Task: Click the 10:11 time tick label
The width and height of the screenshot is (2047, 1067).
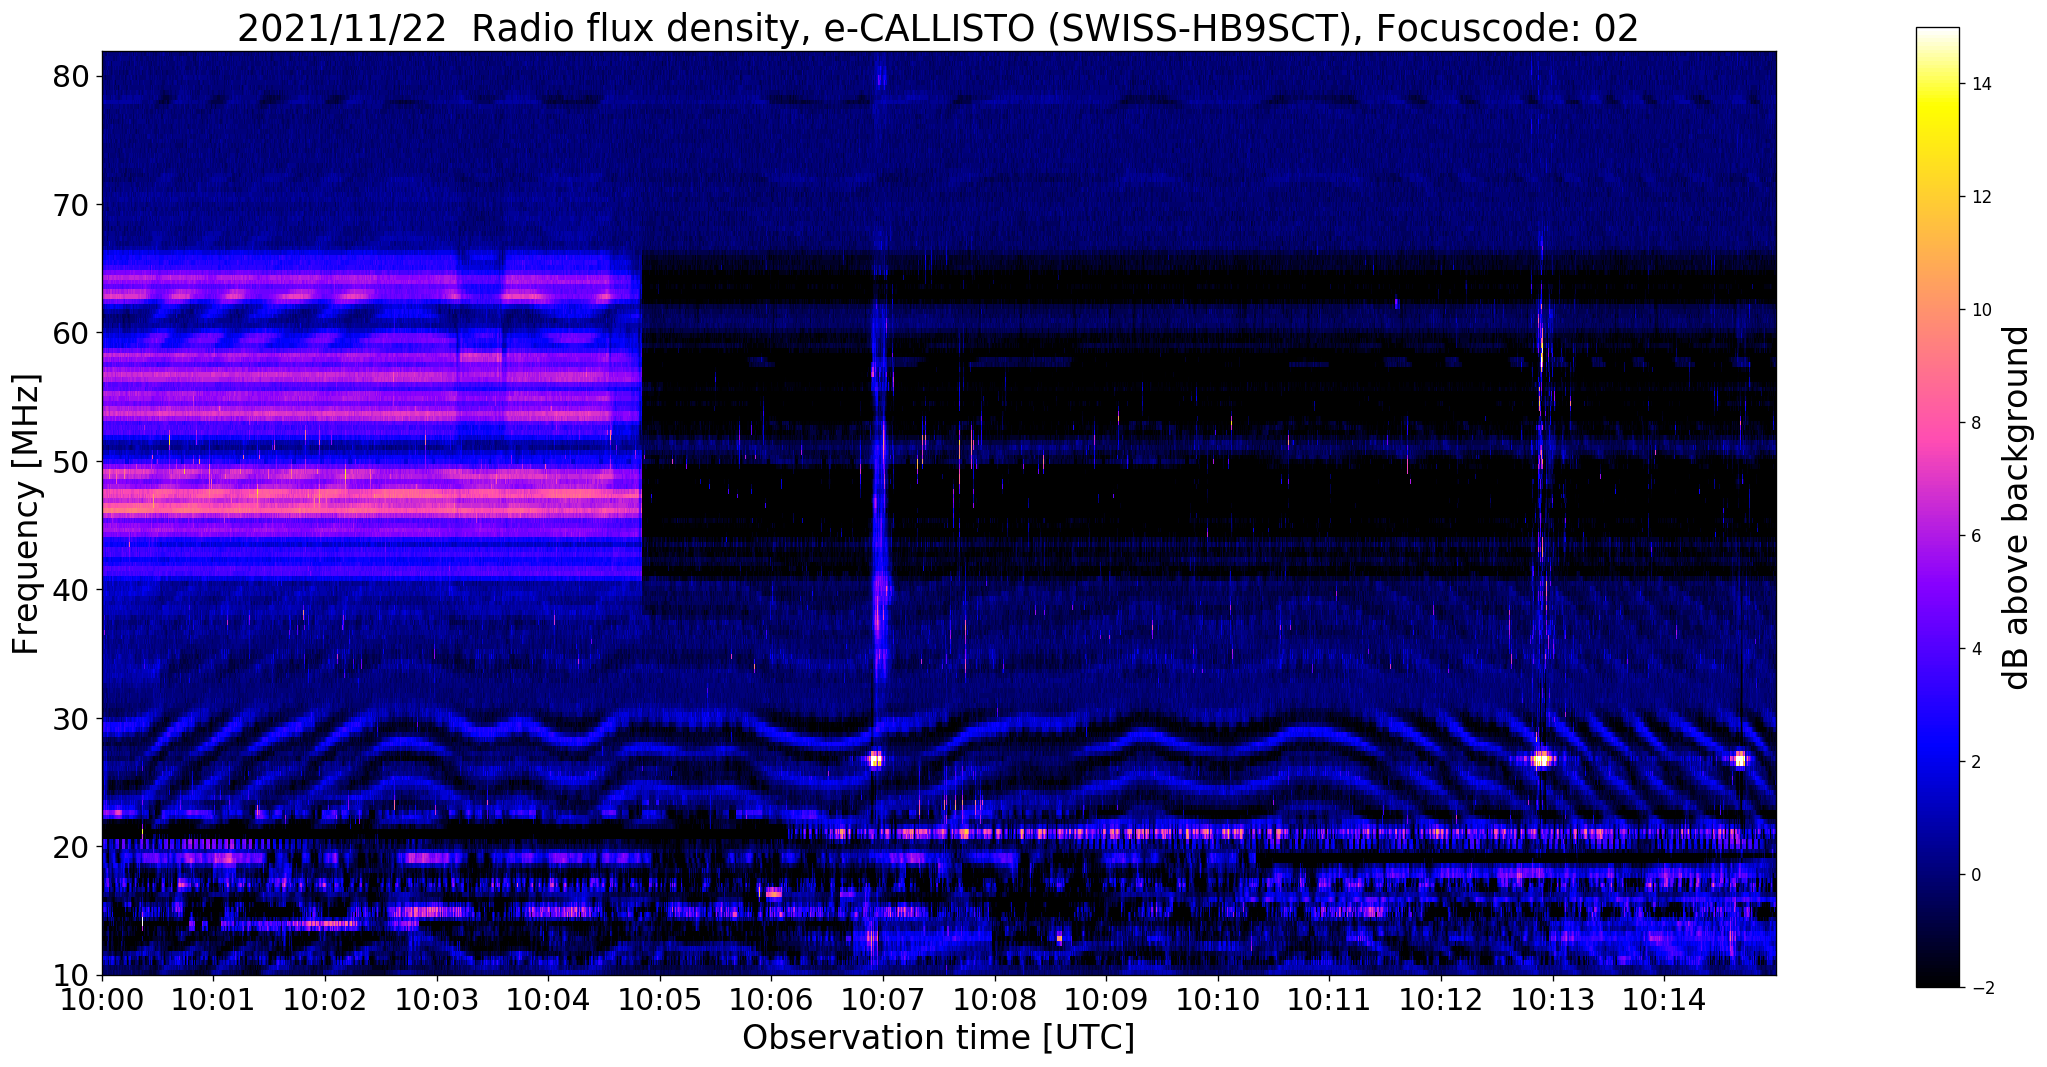Action: 1330,1001
